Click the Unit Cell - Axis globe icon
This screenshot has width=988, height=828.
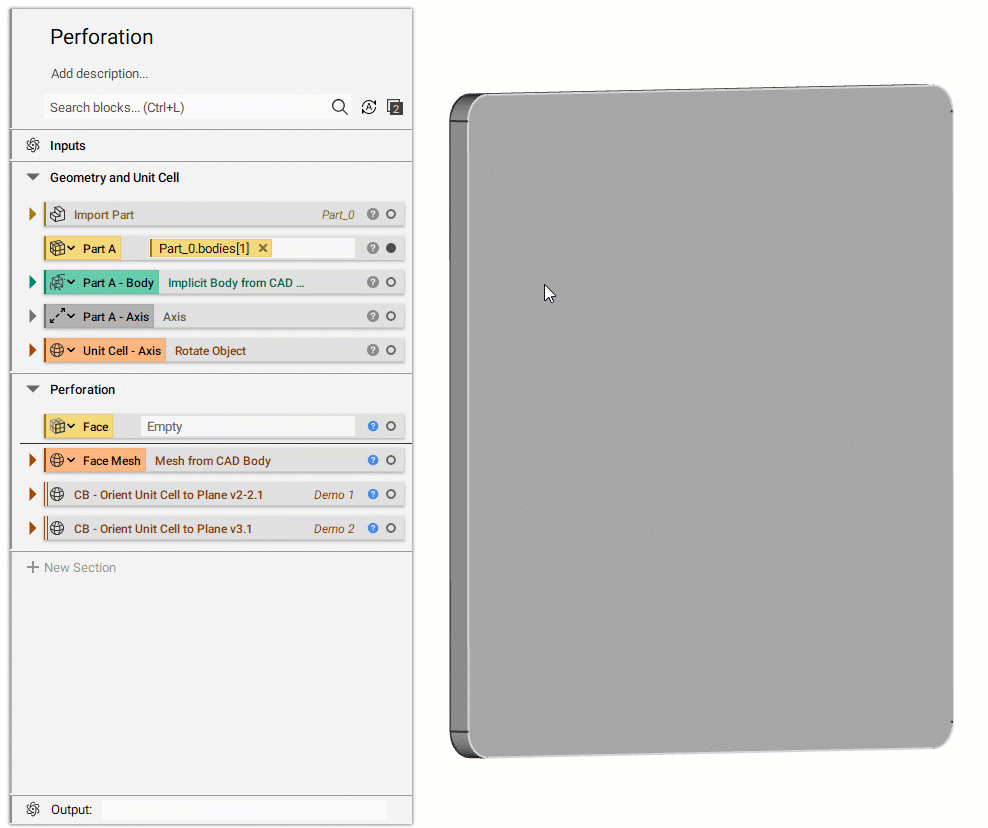pos(57,350)
